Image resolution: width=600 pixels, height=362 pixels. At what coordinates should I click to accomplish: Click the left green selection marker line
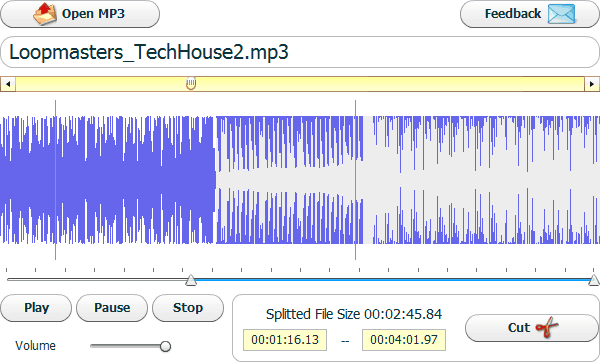(55, 180)
